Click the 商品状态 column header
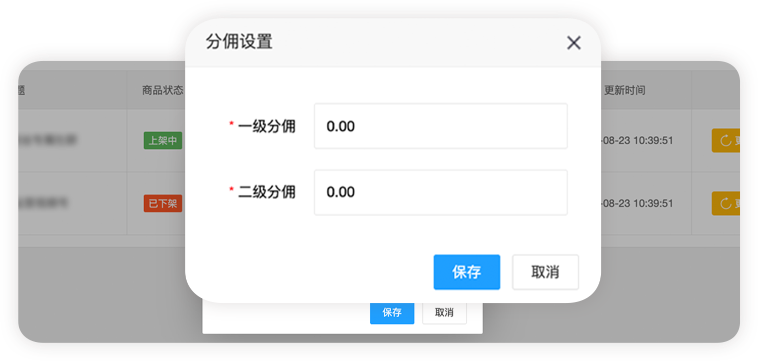Image resolution: width=758 pixels, height=361 pixels. click(x=163, y=90)
